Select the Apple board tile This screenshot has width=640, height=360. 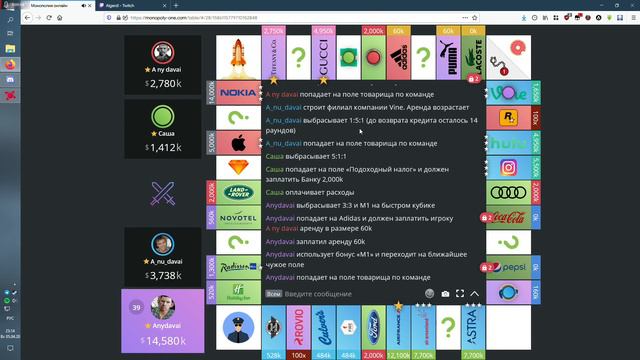238,143
